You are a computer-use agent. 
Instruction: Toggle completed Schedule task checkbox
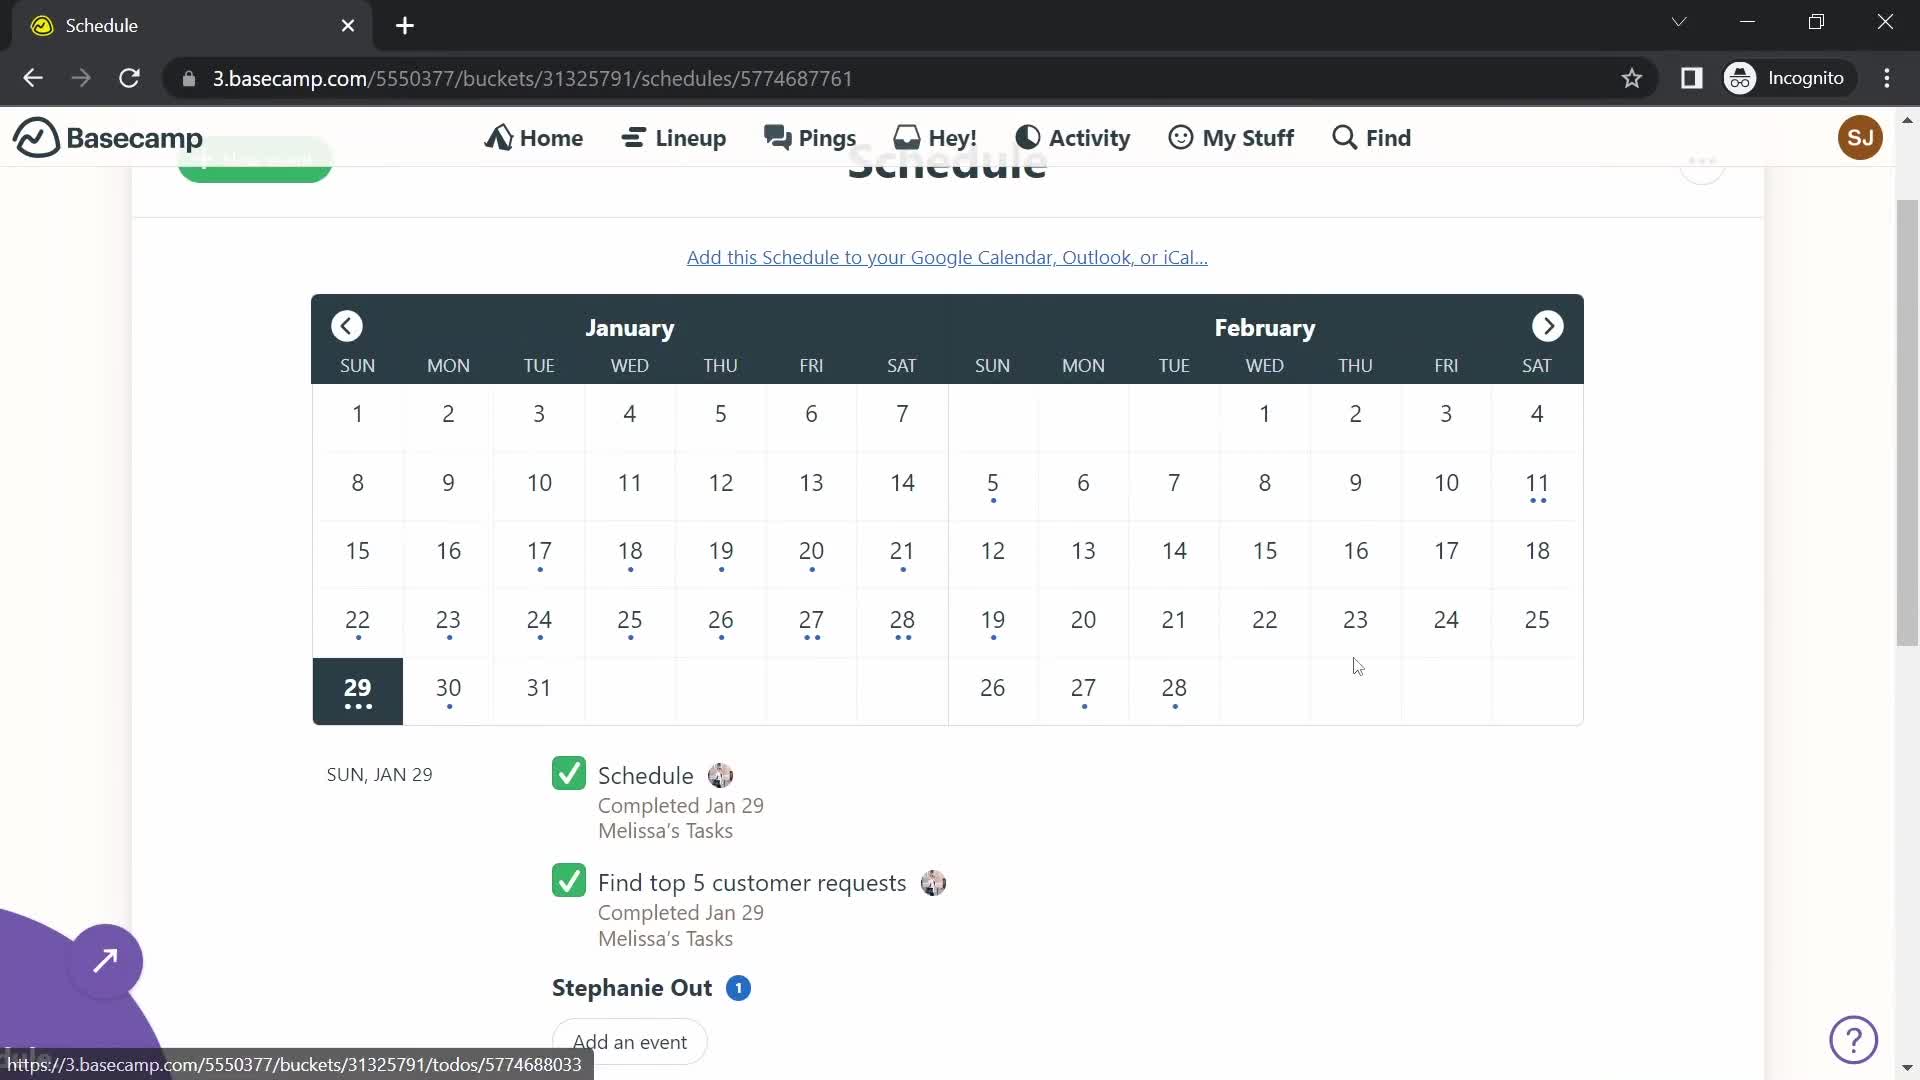(x=570, y=777)
